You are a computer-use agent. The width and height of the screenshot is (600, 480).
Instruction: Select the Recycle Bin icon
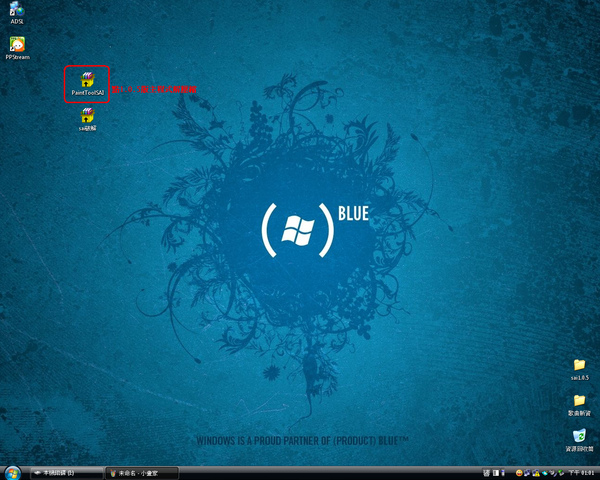pos(579,440)
